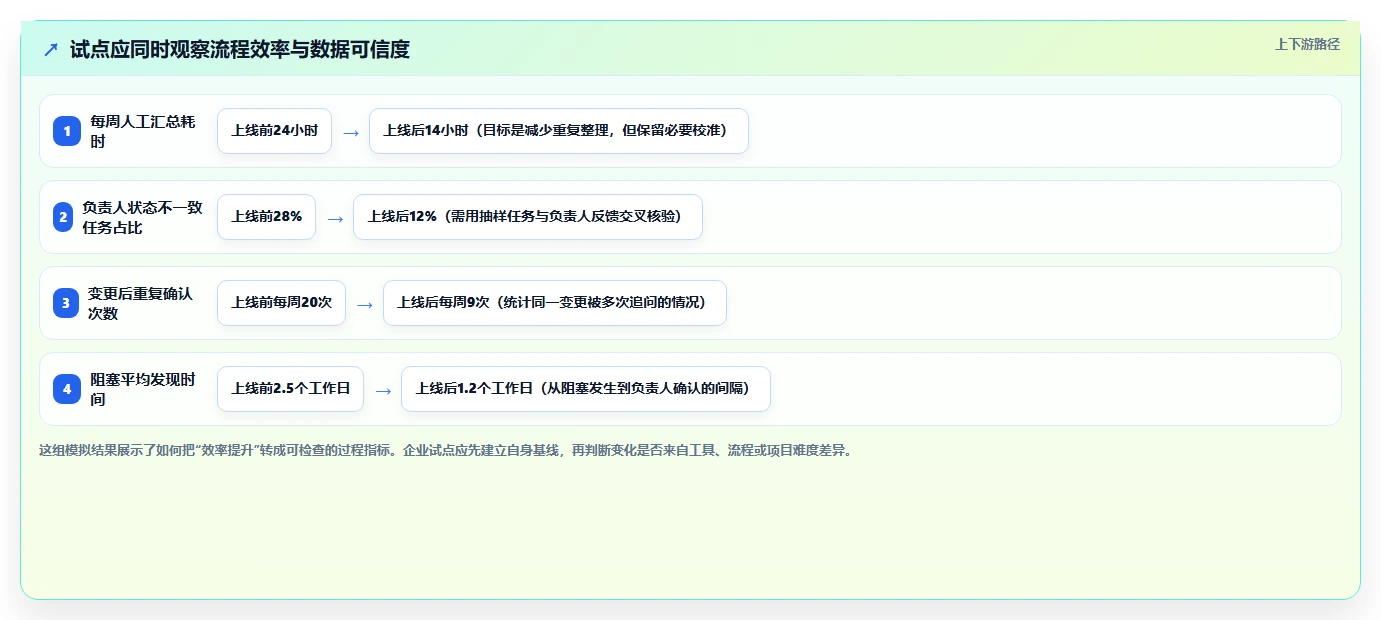Click the heading 试点应同时观察流程效率与数据可信度
Viewport: 1381px width, 620px height.
coord(240,49)
